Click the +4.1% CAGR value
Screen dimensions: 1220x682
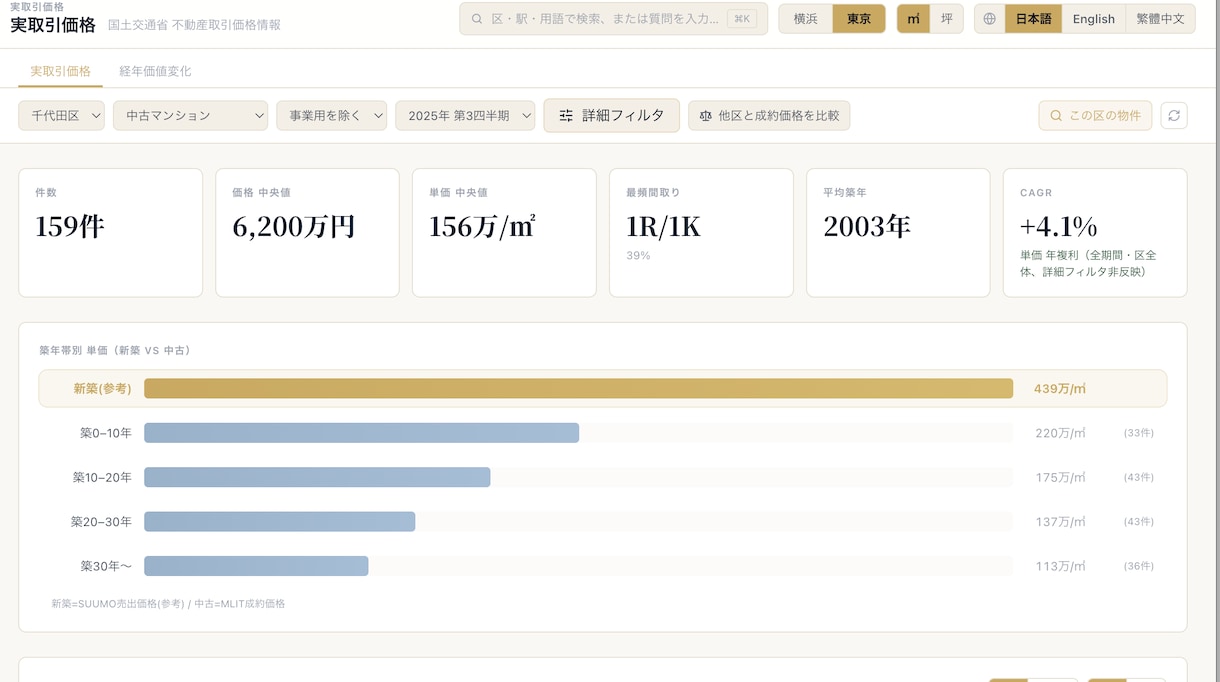1059,227
